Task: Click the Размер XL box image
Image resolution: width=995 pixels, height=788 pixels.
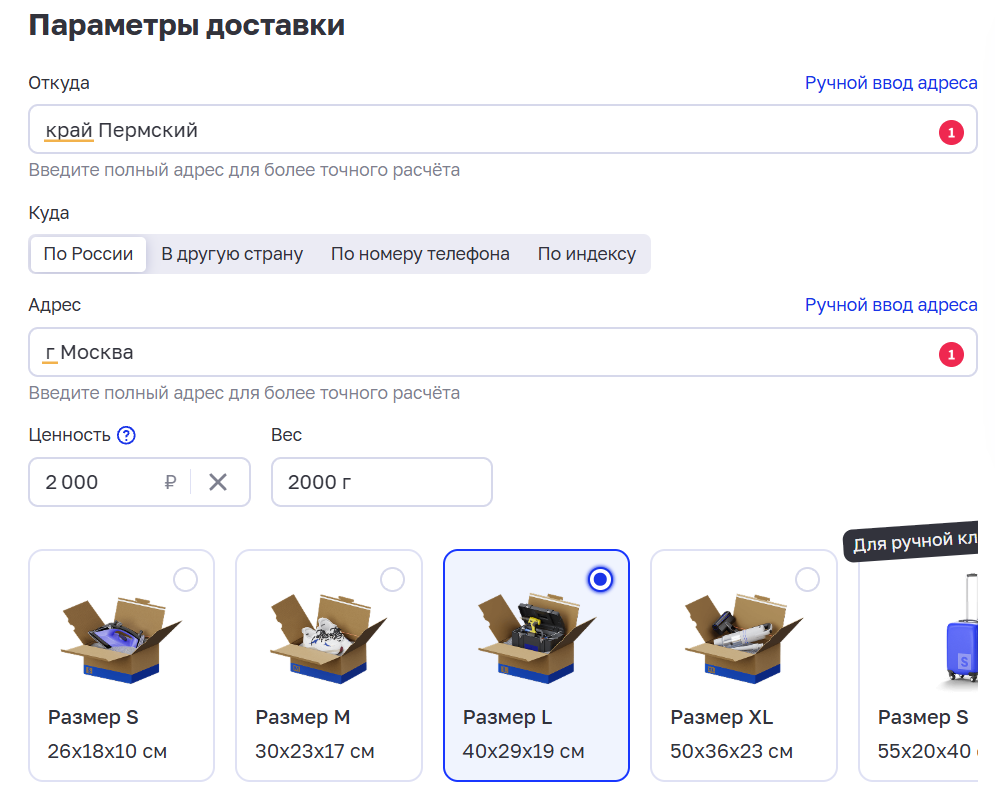Action: [743, 635]
